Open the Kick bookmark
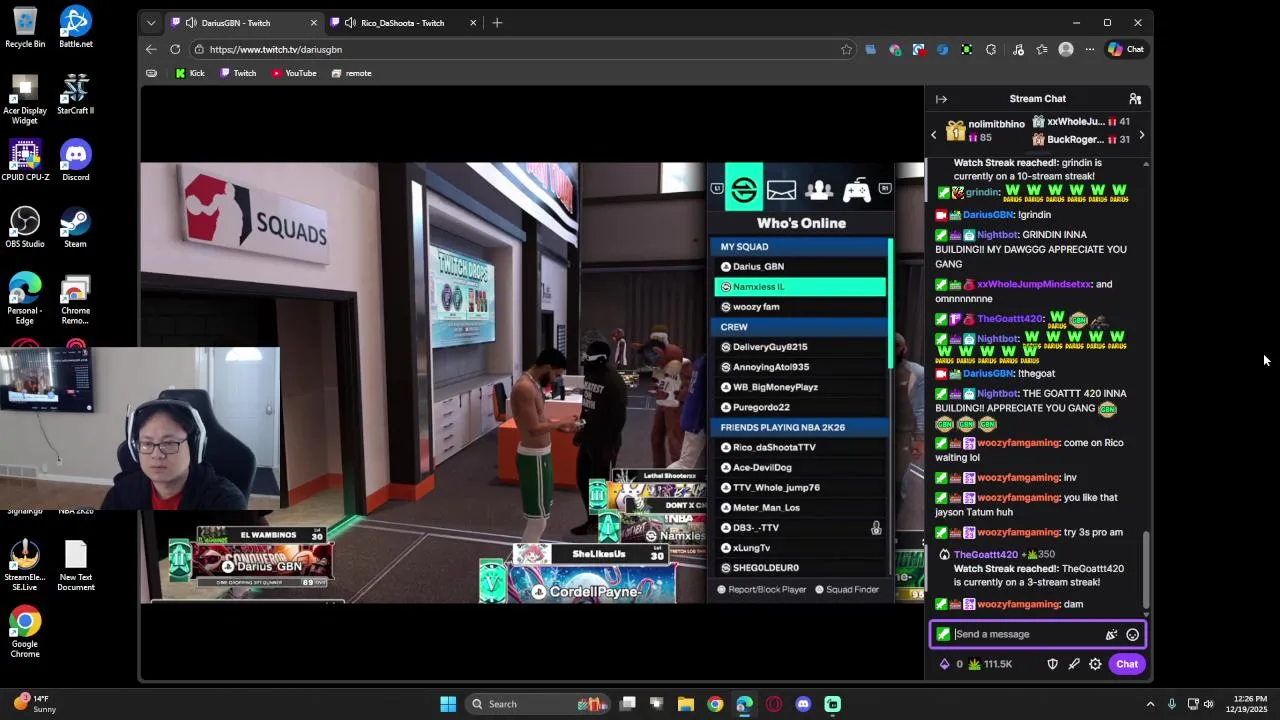 (190, 73)
